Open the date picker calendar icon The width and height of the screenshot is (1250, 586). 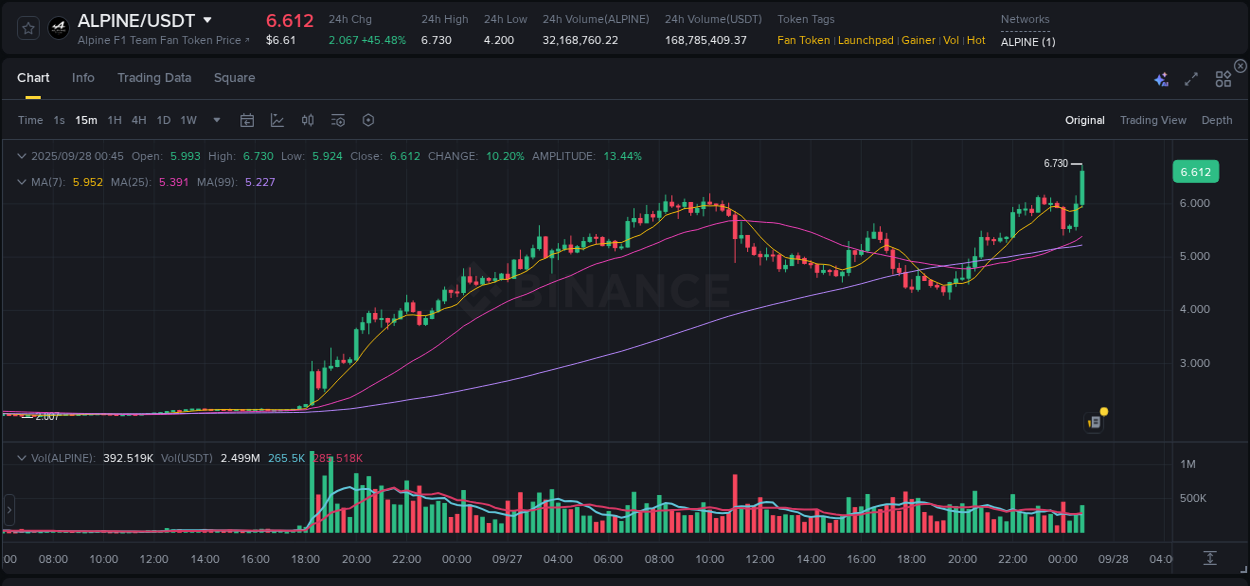[x=247, y=120]
